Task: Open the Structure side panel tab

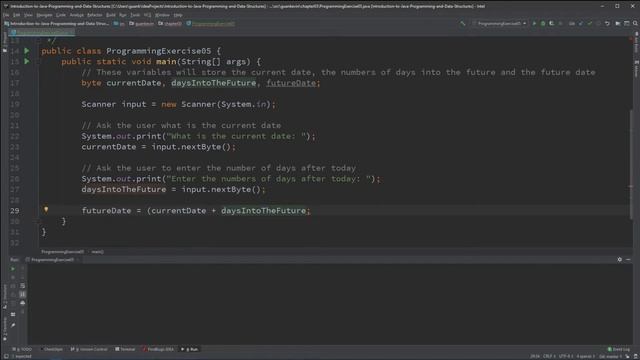Action: click(4, 297)
